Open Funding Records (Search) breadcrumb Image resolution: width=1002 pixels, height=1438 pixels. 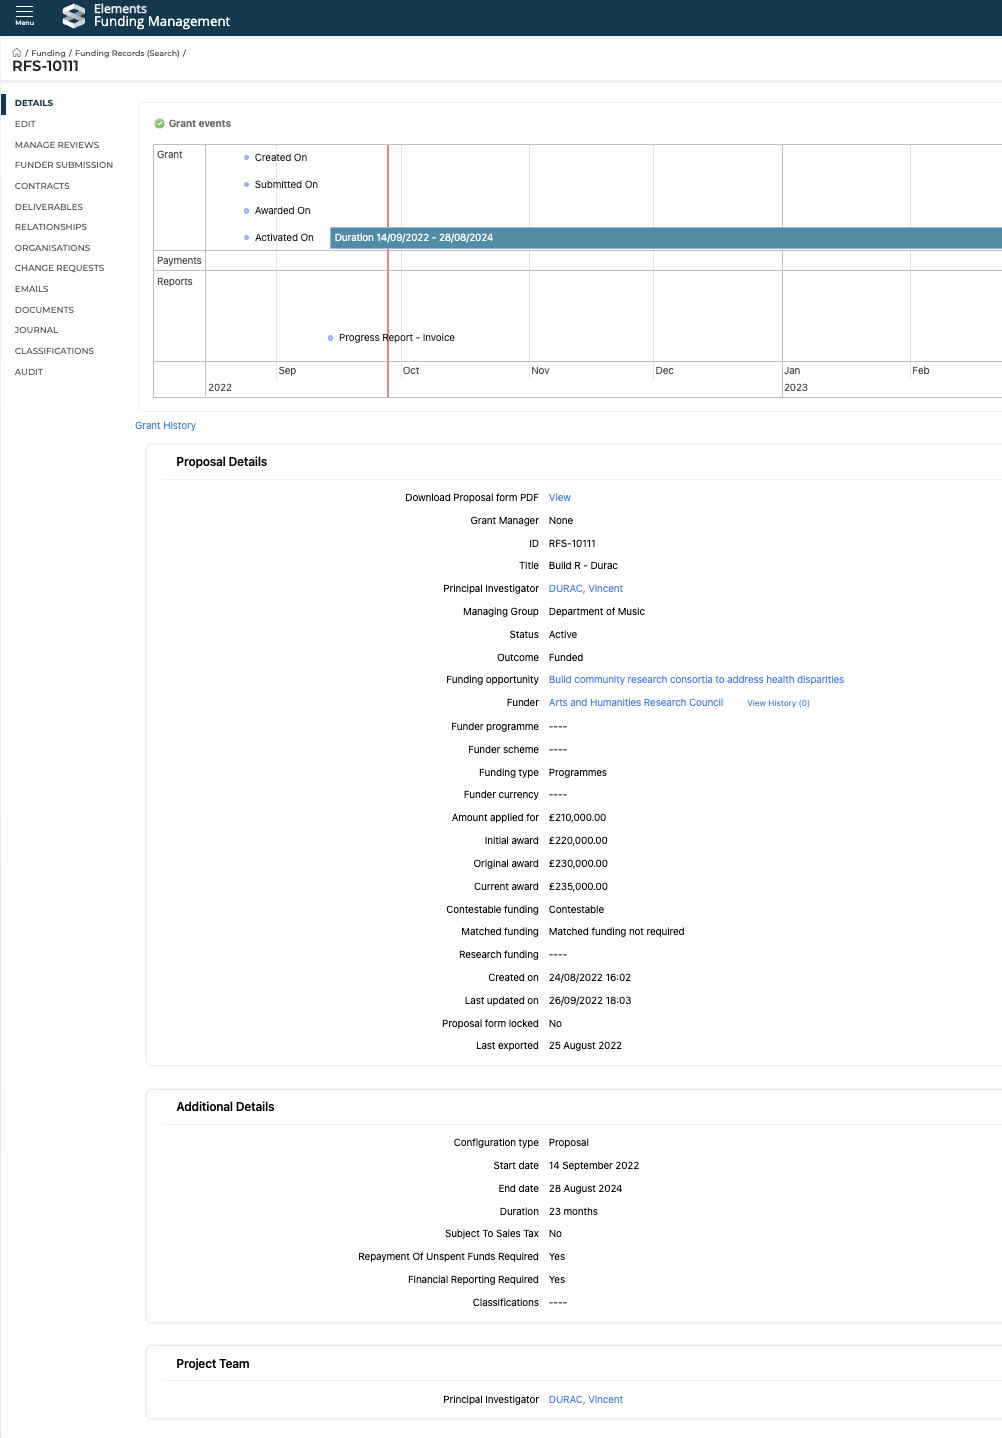(127, 53)
